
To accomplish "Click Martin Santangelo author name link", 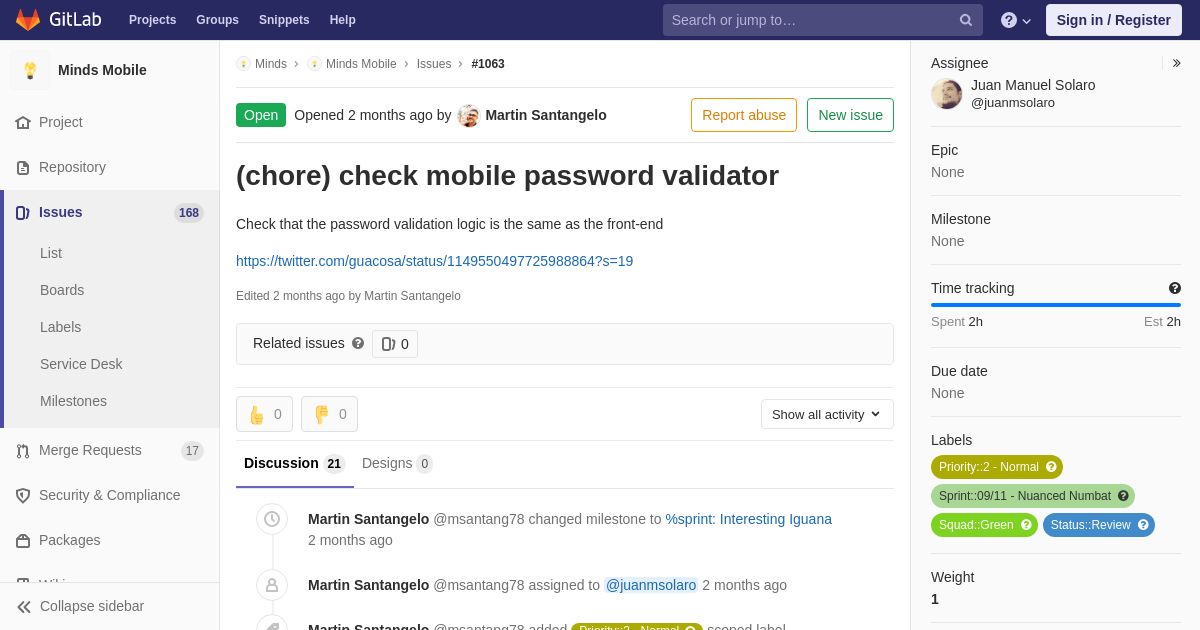I will (x=546, y=115).
